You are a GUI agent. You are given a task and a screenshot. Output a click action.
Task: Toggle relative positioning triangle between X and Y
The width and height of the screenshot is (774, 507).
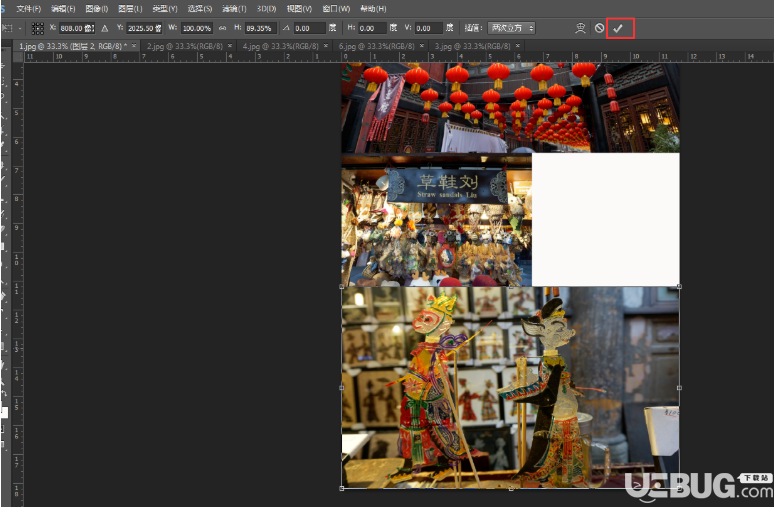[105, 29]
